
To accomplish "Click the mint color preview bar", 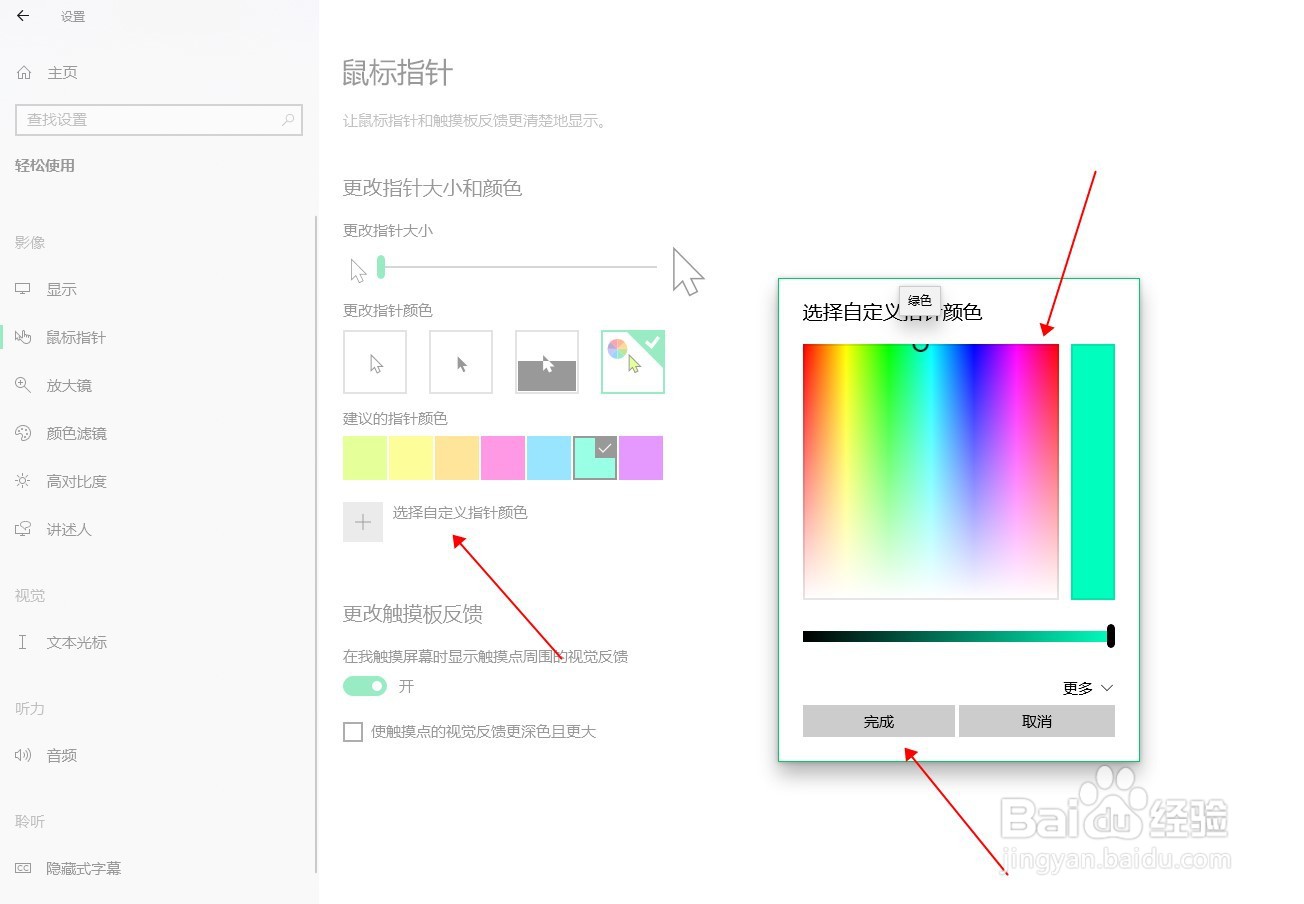I will click(1093, 471).
